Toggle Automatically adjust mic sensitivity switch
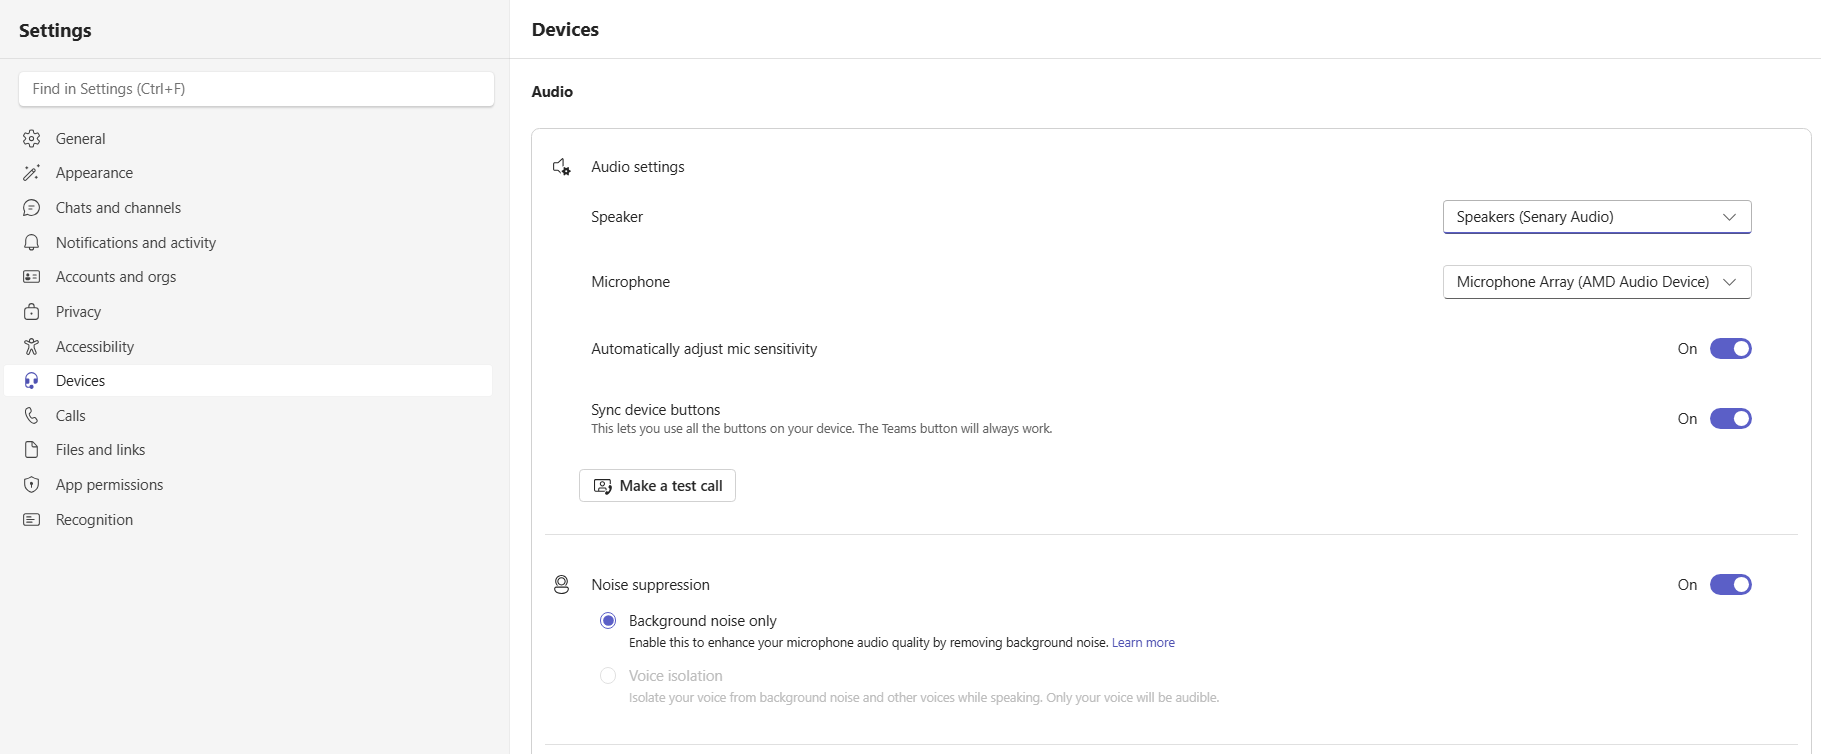 point(1731,349)
